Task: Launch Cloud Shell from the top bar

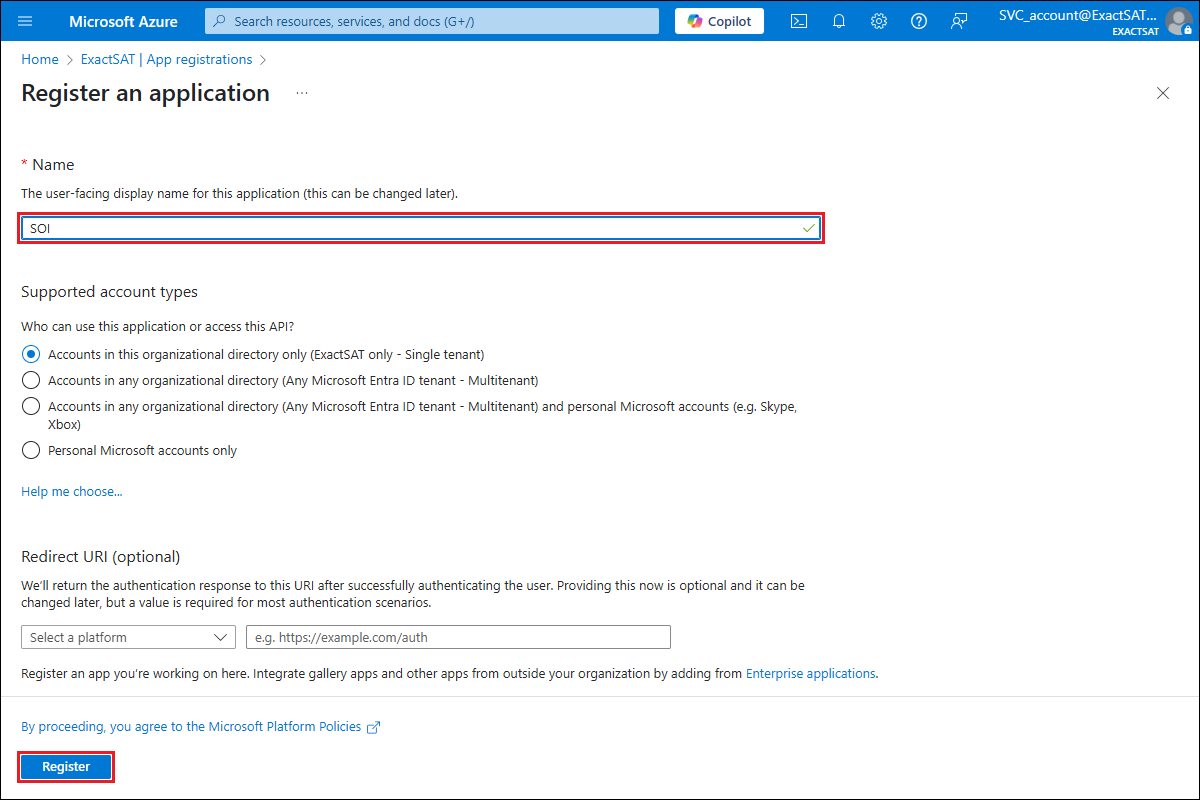Action: [x=799, y=21]
